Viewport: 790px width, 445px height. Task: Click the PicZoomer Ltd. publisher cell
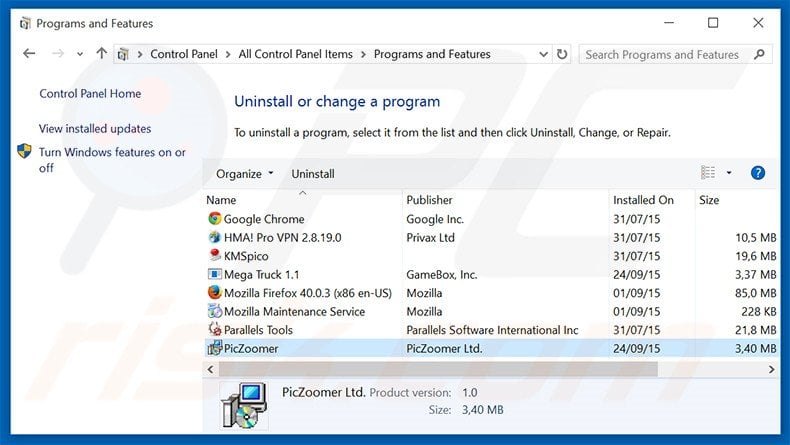pyautogui.click(x=444, y=348)
